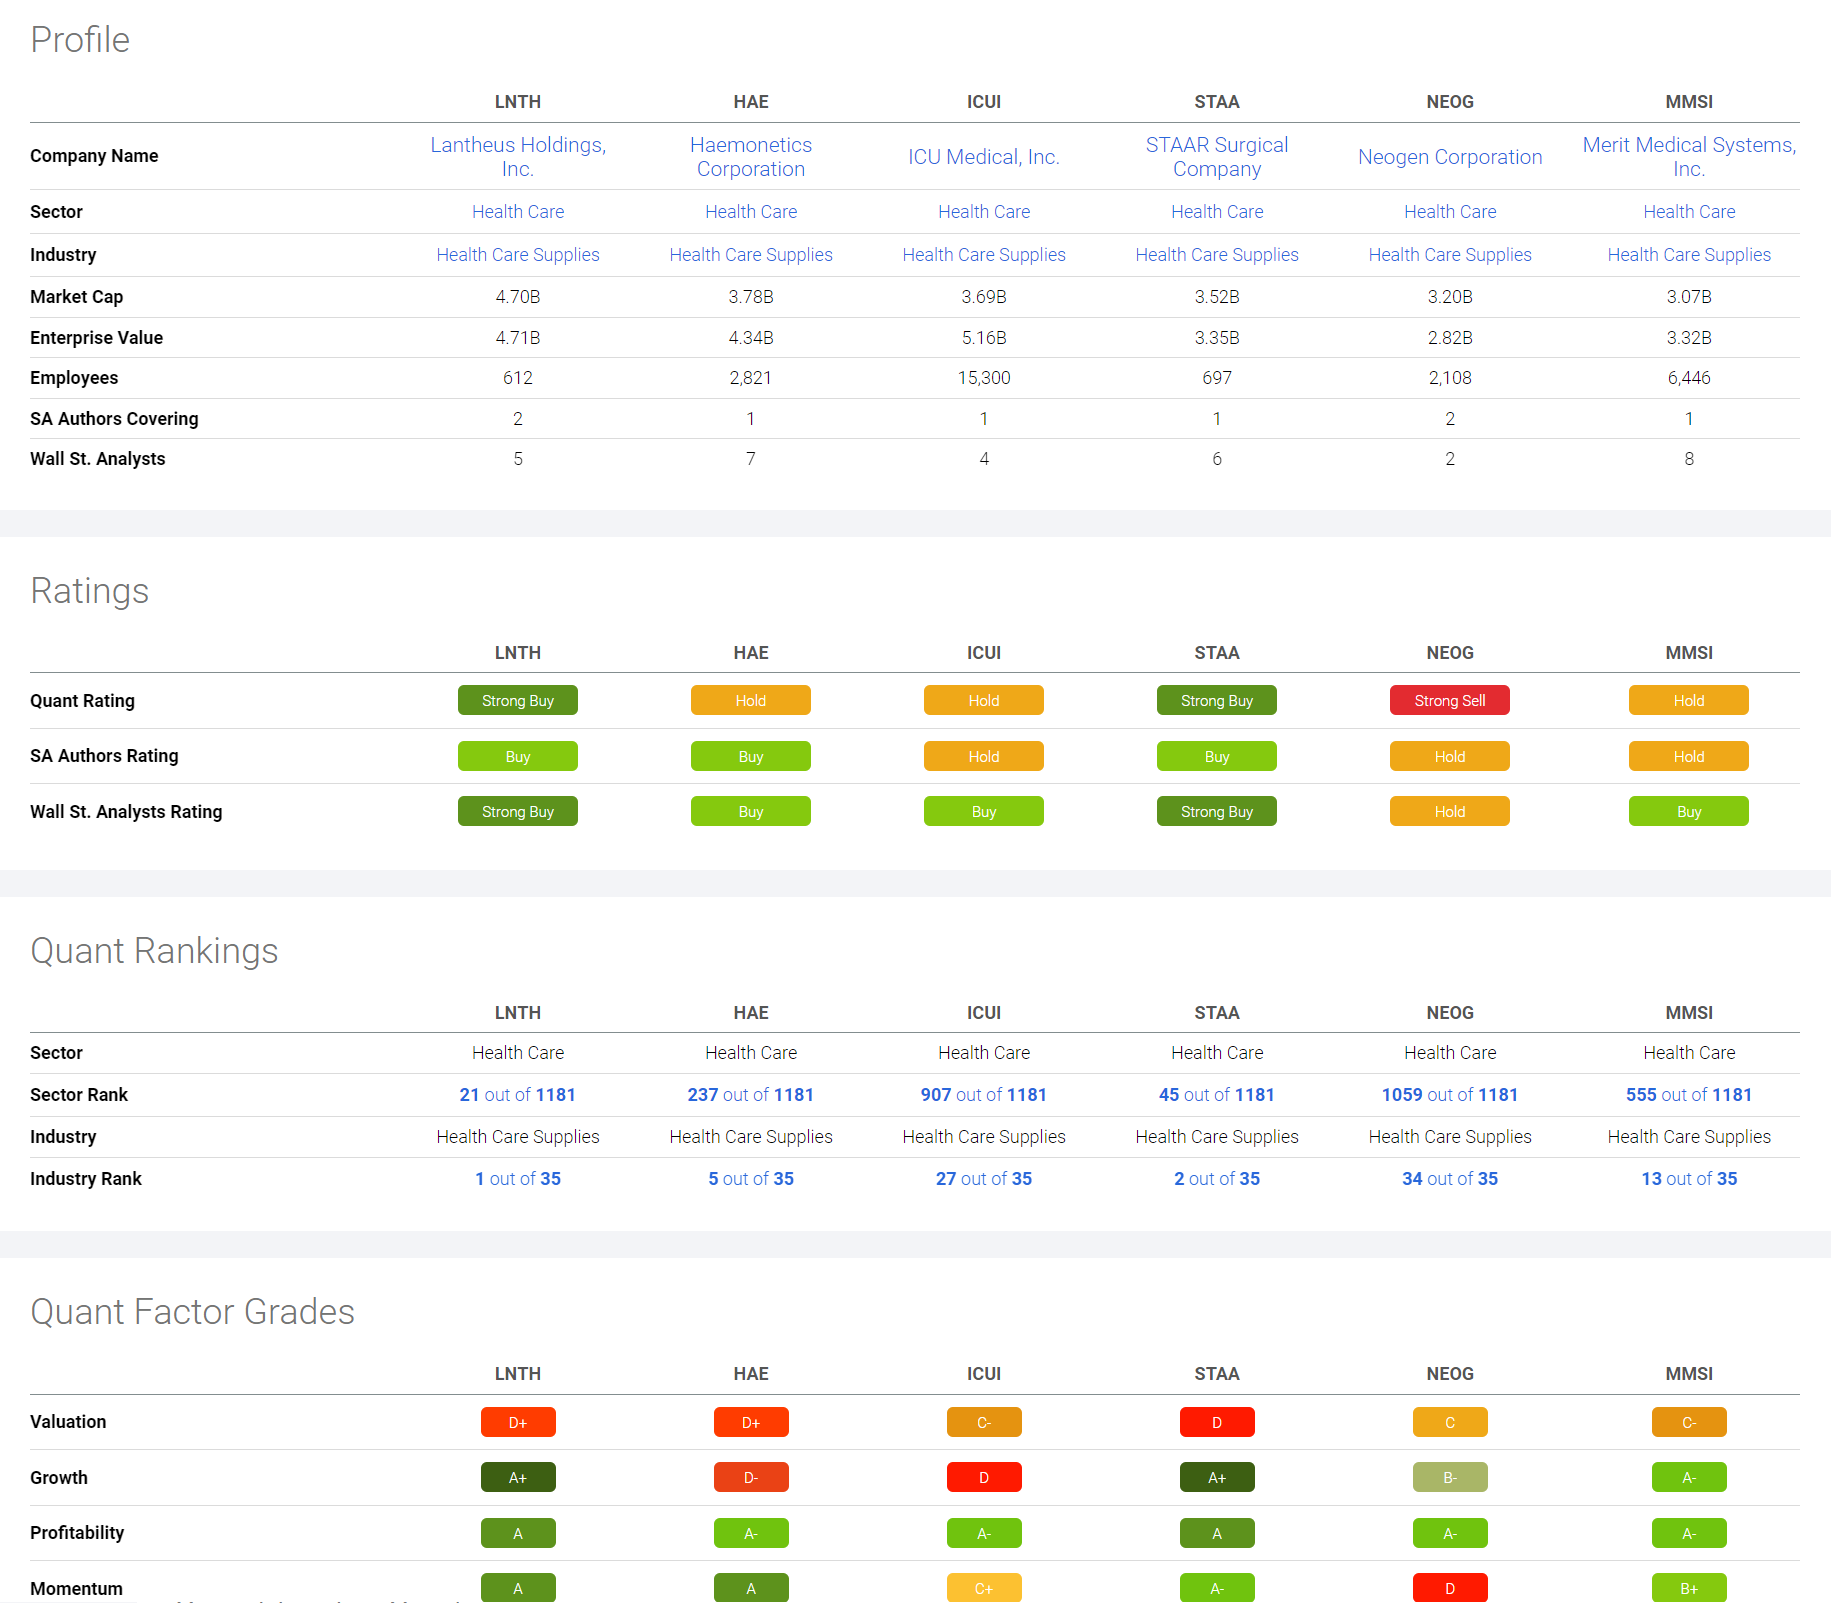Click NEOG Quant Rating Strong Sell badge
This screenshot has height=1603, width=1831.
[x=1450, y=701]
